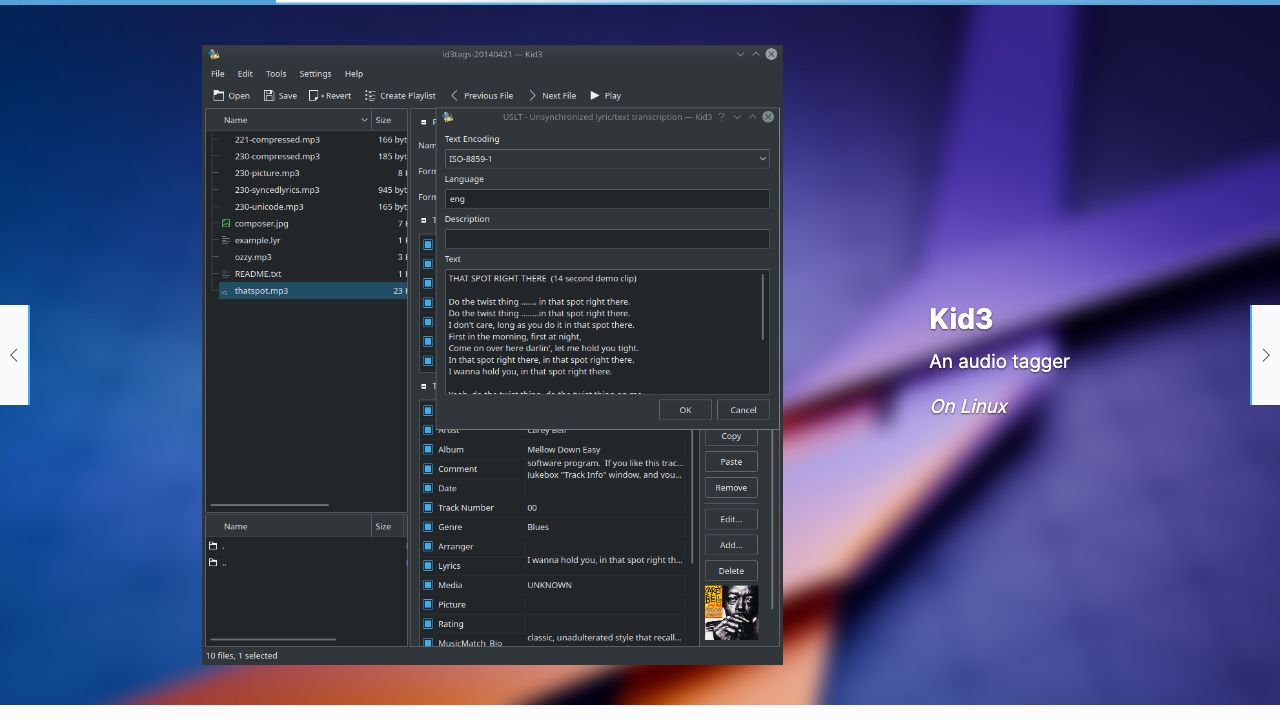Click the Name column header in directory list
Image resolution: width=1280 pixels, height=720 pixels.
(x=289, y=526)
